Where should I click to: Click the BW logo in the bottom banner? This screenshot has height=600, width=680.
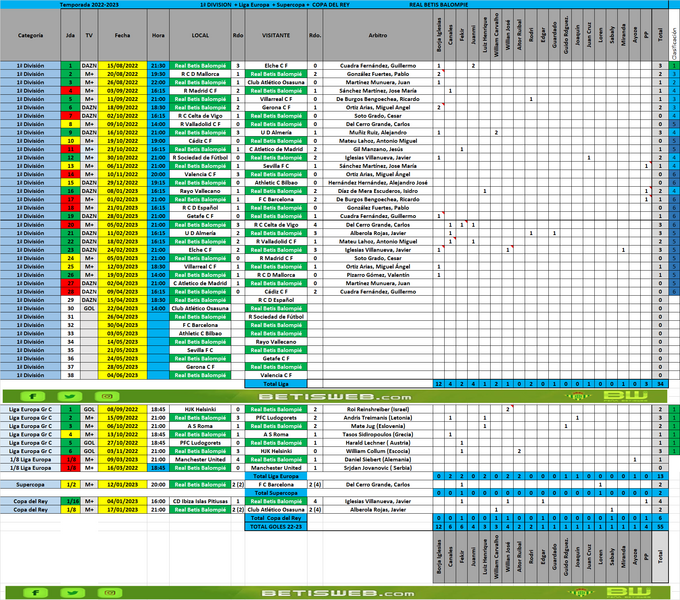(628, 593)
